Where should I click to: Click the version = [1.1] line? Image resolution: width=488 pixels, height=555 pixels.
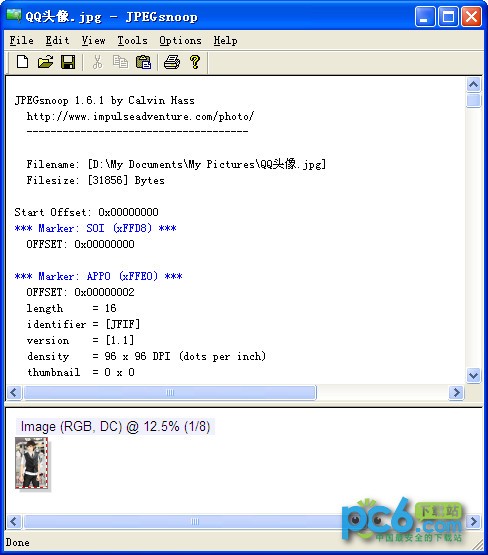point(80,341)
